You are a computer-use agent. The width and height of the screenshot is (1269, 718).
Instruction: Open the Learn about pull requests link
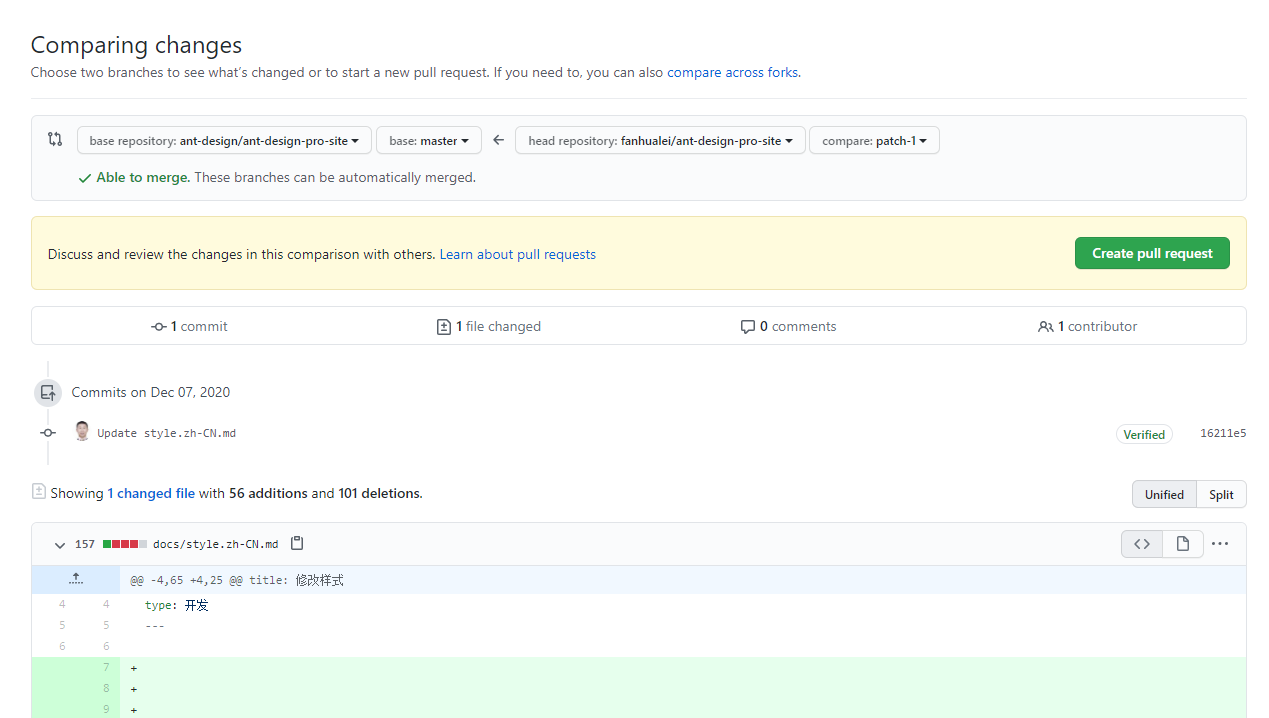[518, 254]
